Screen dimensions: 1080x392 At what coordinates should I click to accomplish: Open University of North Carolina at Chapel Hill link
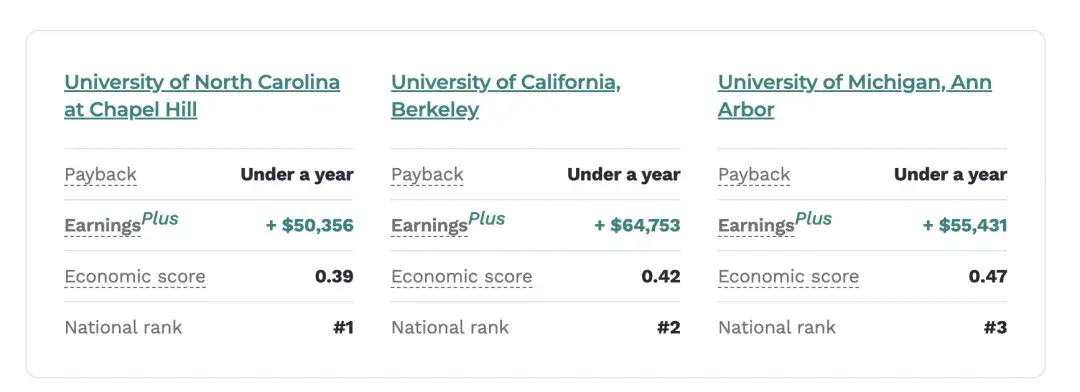[x=202, y=96]
